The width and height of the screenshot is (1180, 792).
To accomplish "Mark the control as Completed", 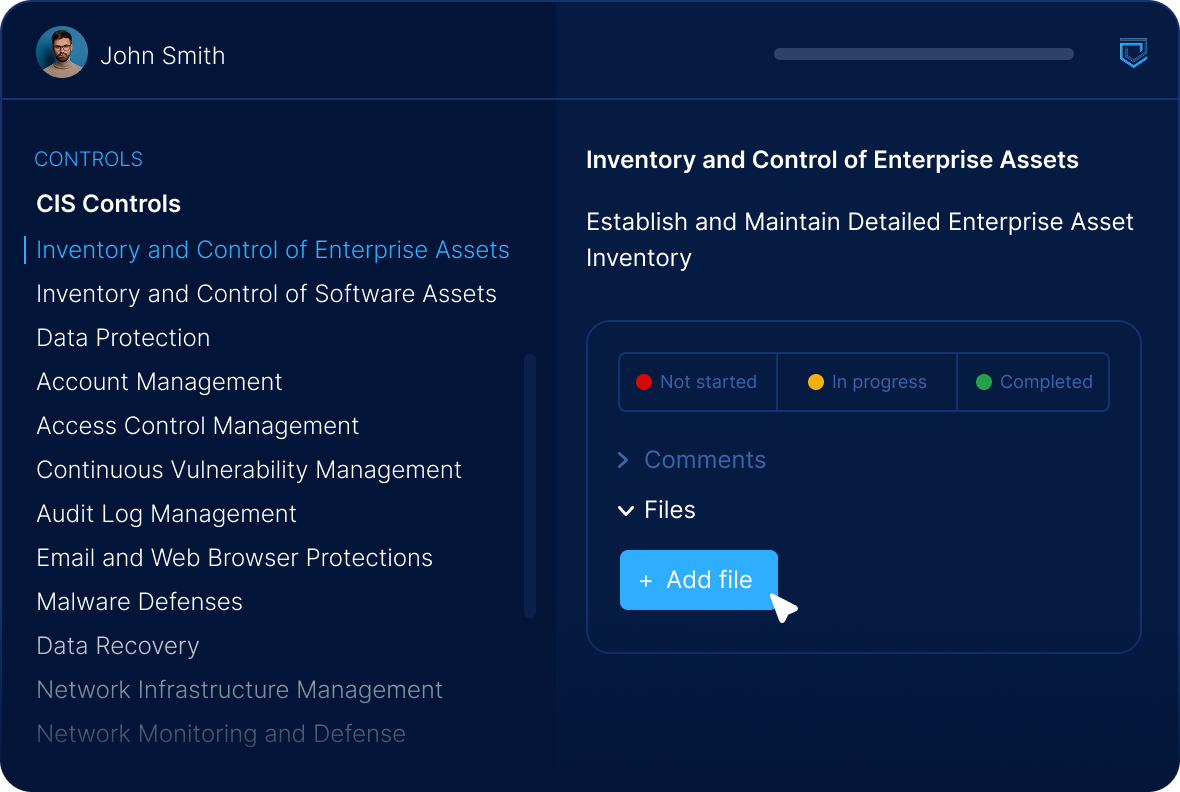I will (x=1033, y=382).
